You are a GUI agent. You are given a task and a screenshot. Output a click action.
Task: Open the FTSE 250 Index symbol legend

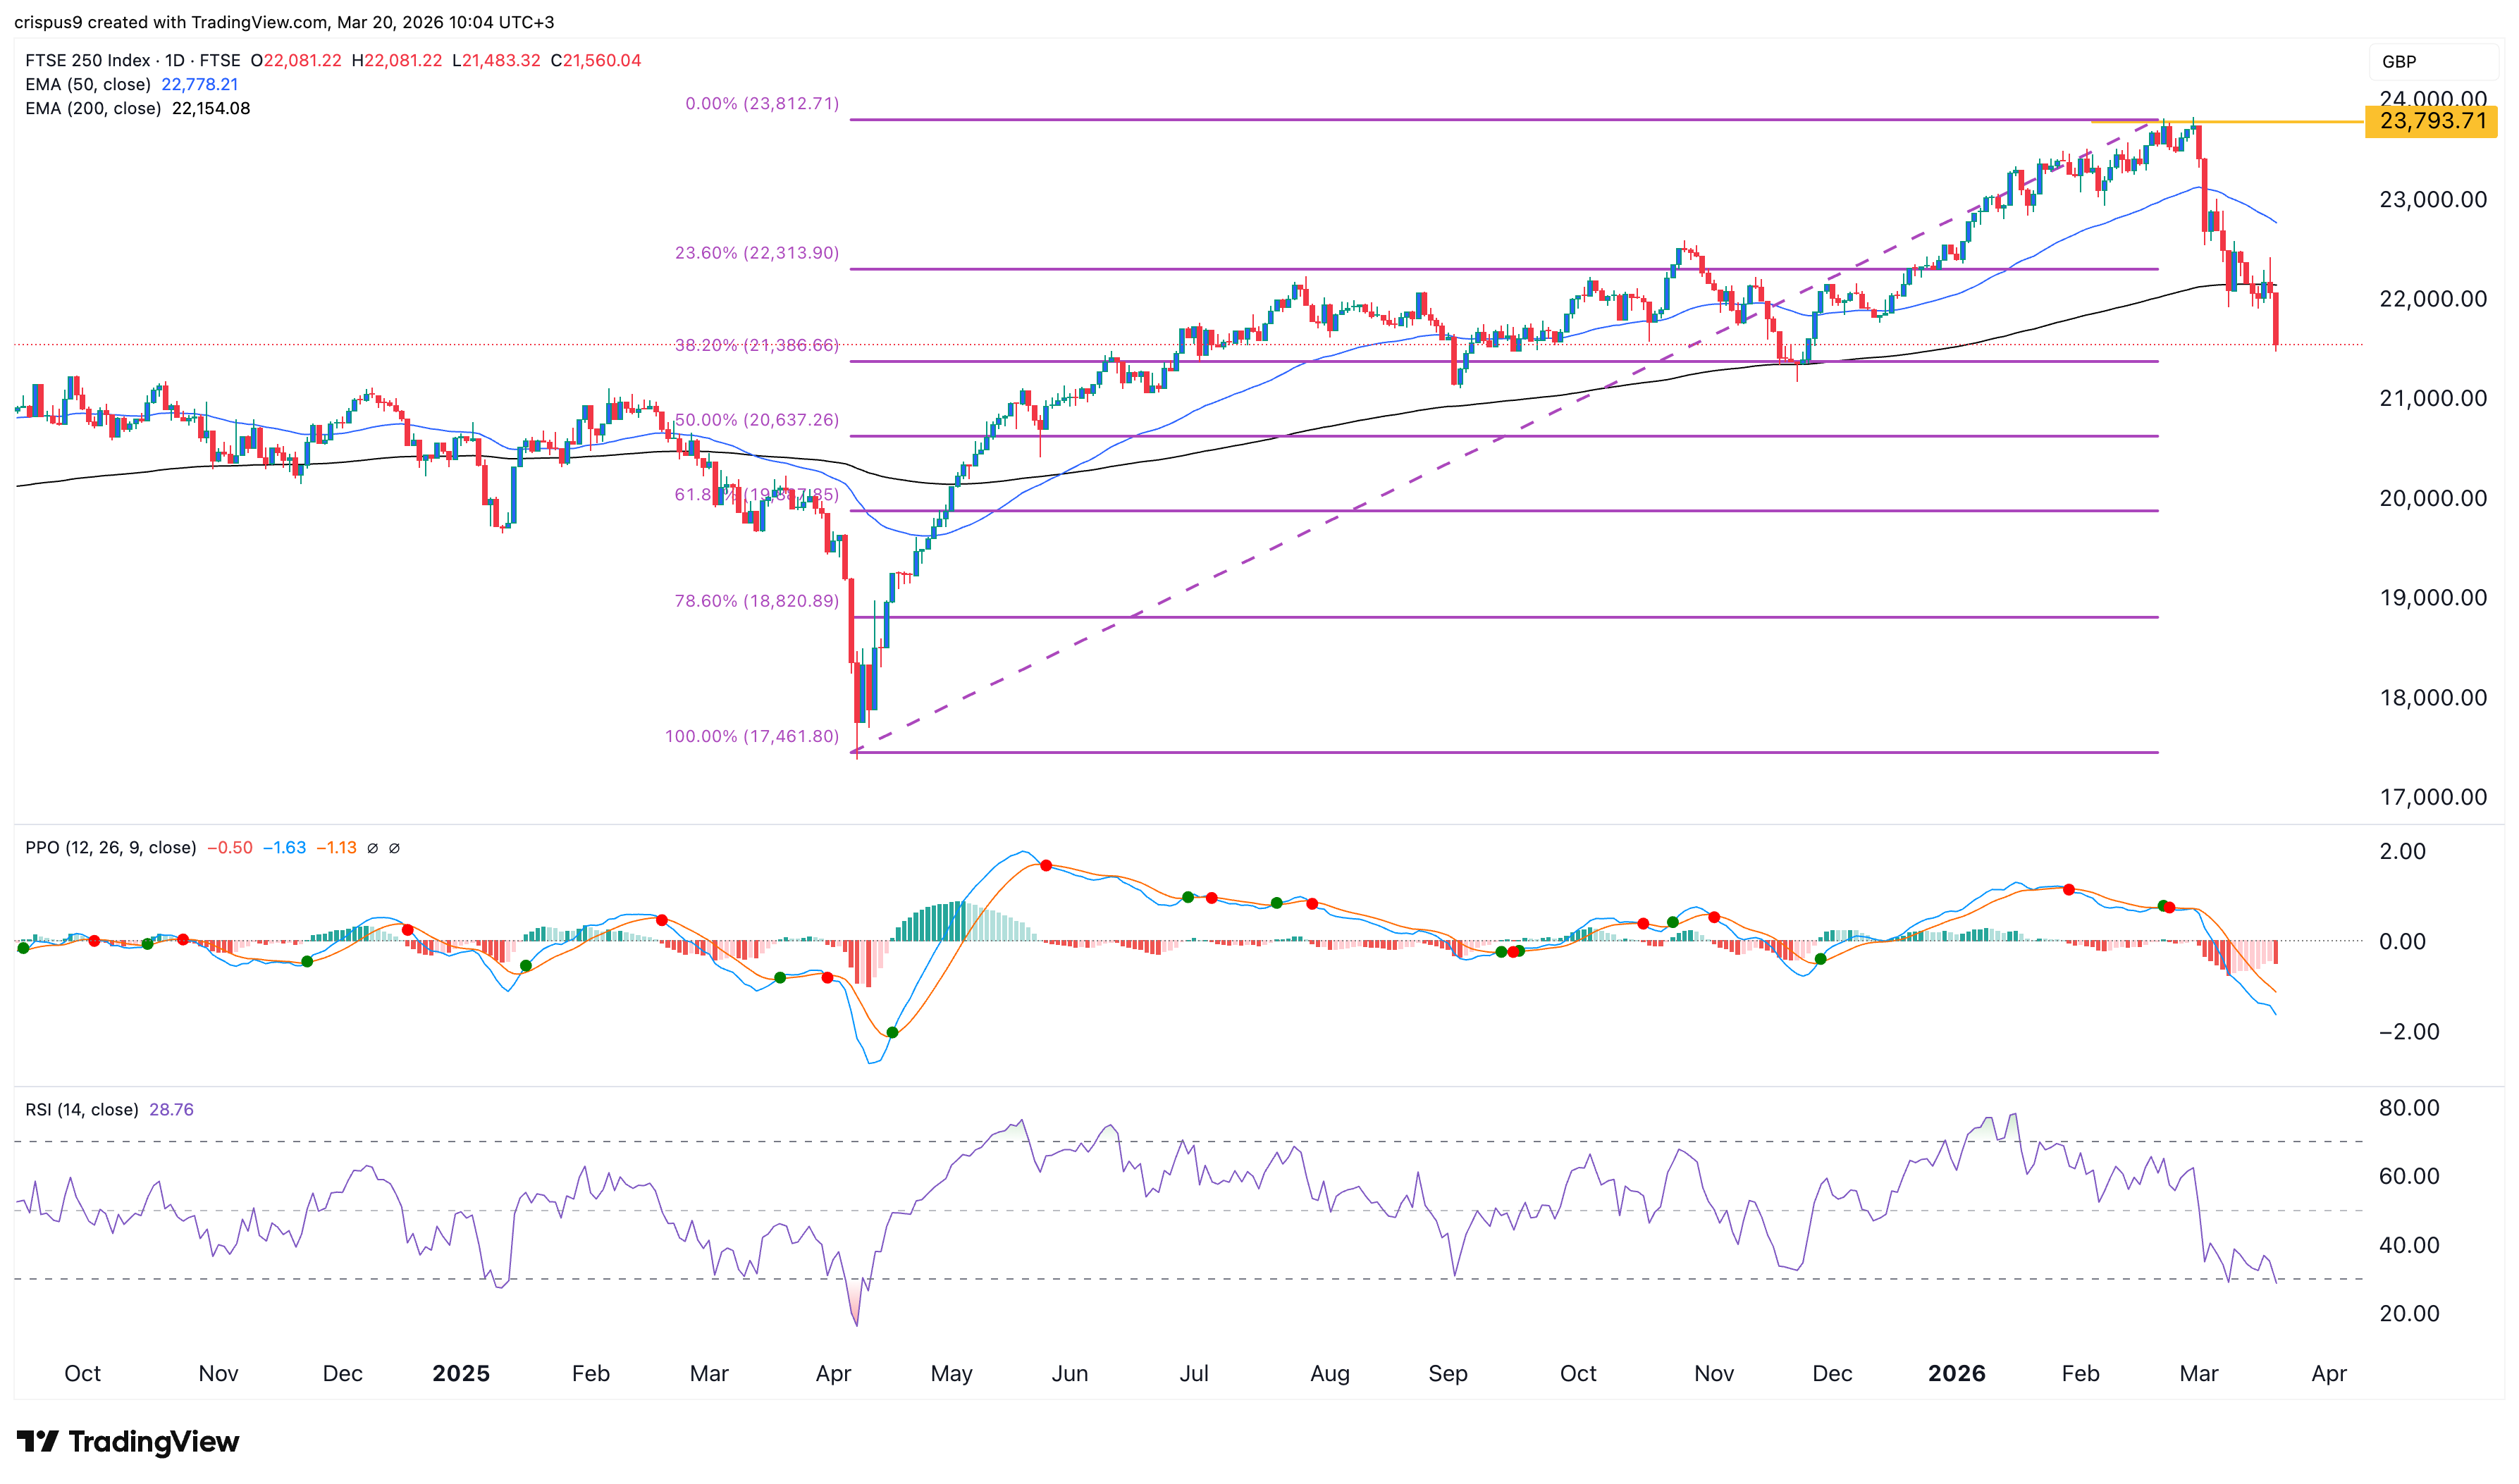pyautogui.click(x=88, y=60)
